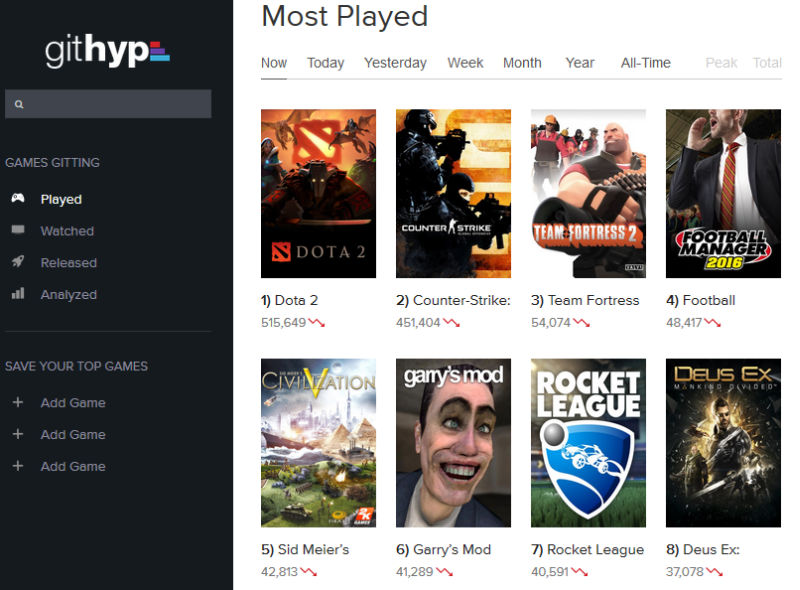Screen dimensions: 800x590
Task: Click the downtrend arrow under Counter-Strike
Action: pyautogui.click(x=451, y=323)
